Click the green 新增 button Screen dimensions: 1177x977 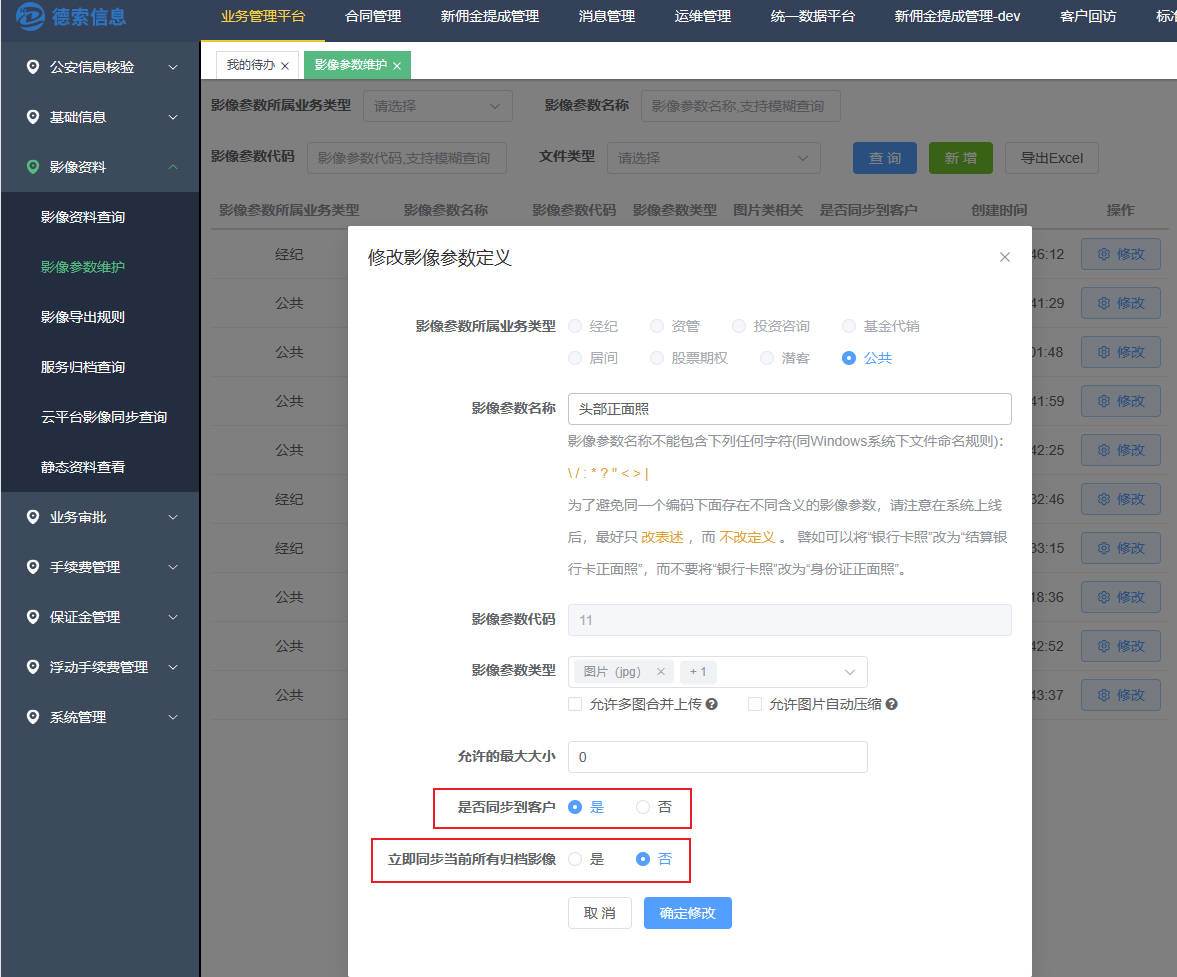pos(961,158)
